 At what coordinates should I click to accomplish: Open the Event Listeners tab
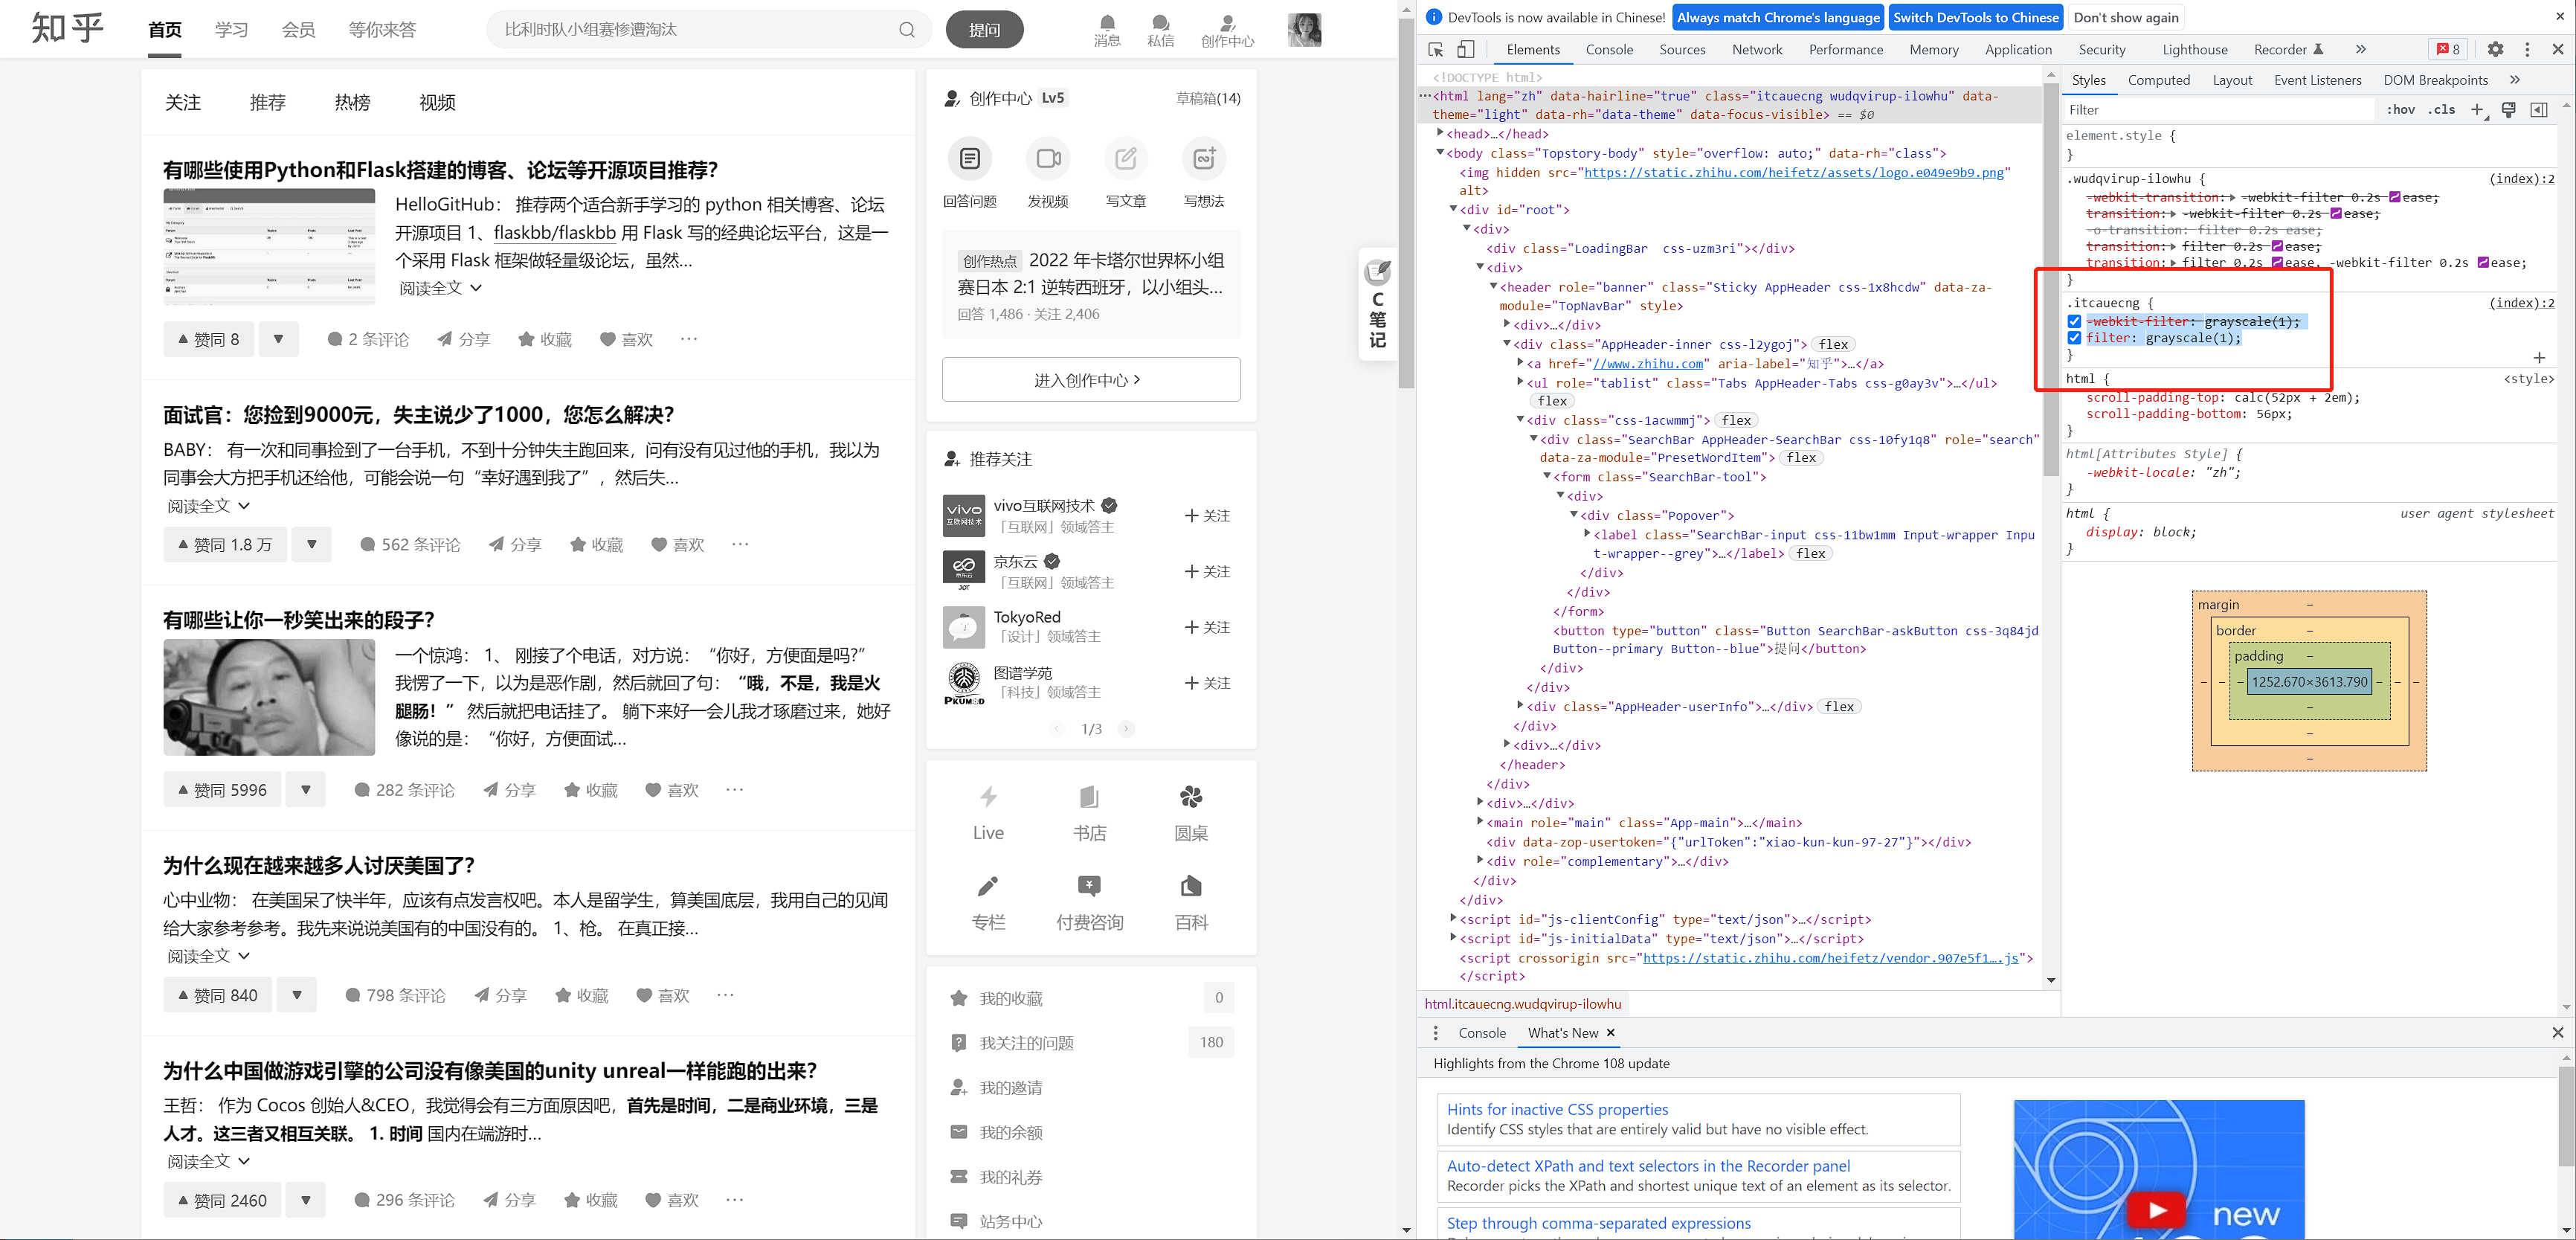pos(2317,80)
